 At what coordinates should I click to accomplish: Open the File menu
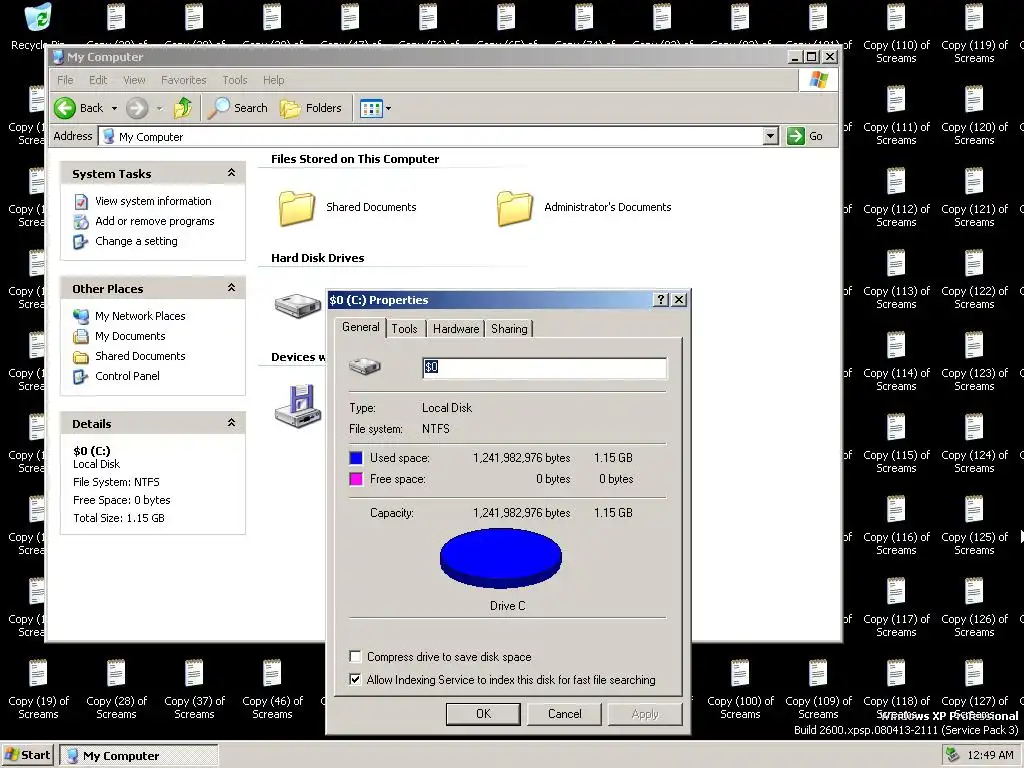click(x=65, y=80)
